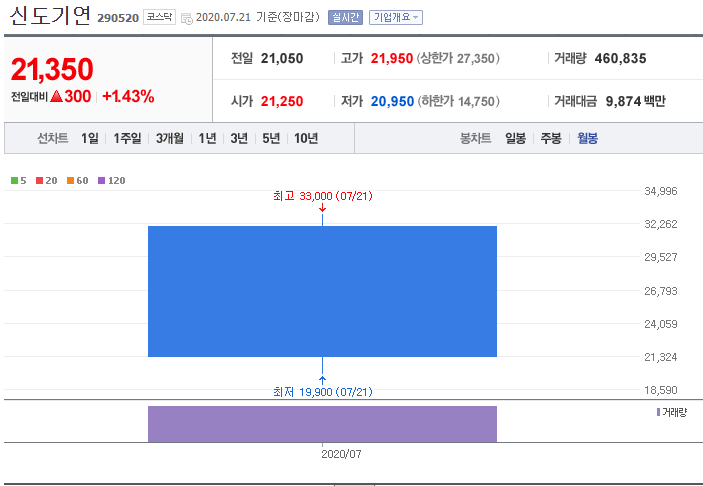
Task: Select the 3개월 line chart tab
Action: click(x=169, y=138)
